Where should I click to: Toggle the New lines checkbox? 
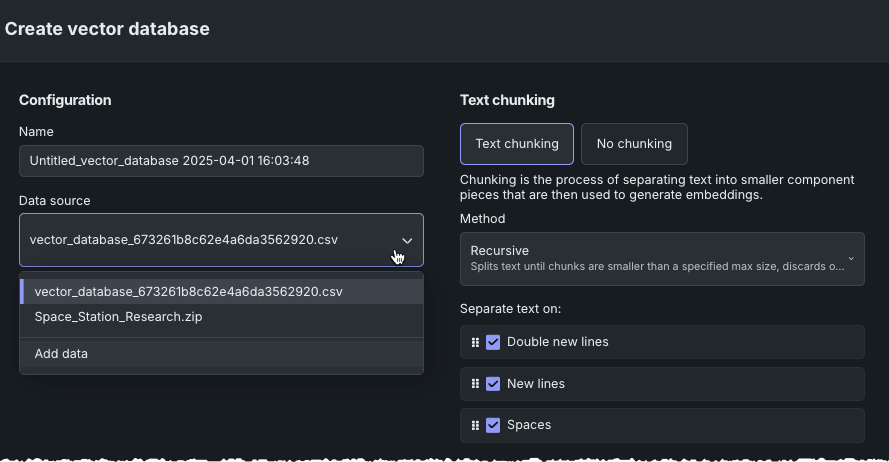coord(493,384)
